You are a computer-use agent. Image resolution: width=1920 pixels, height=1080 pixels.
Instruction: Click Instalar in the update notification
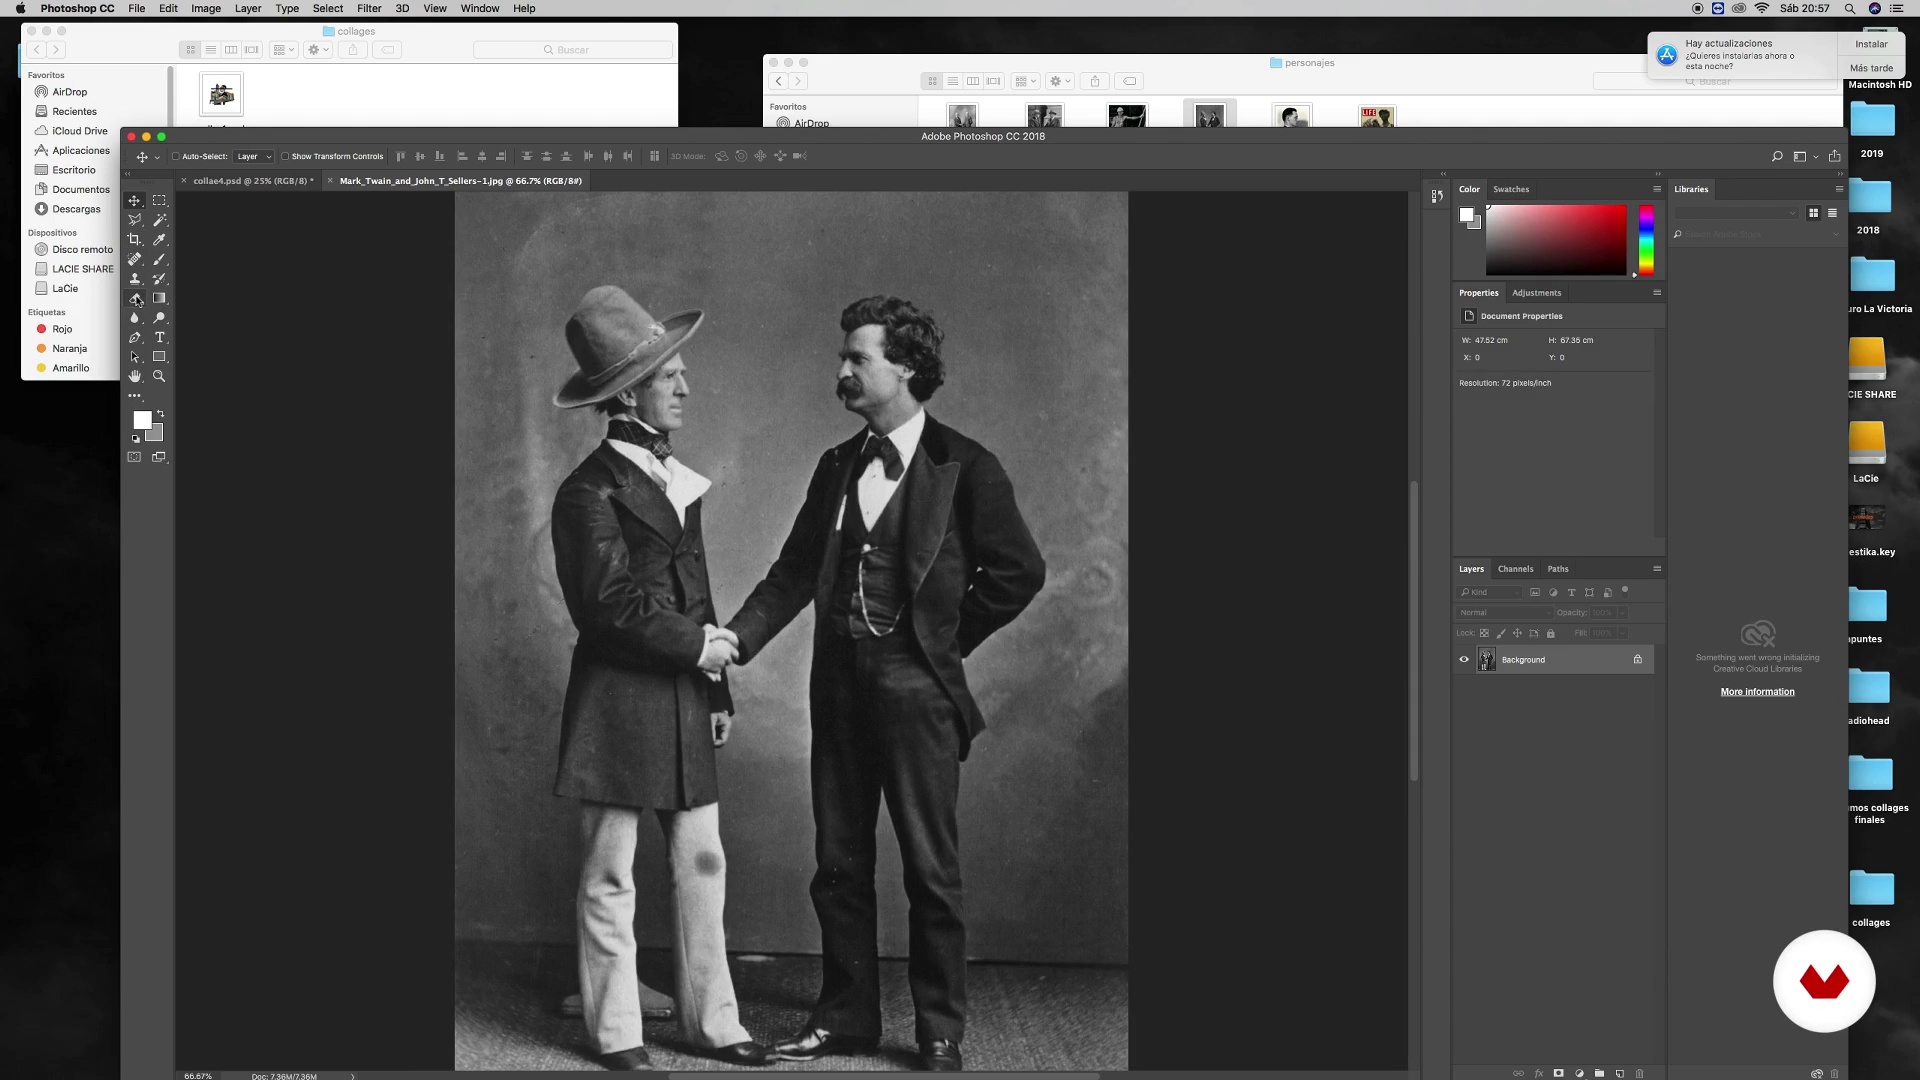[1871, 44]
